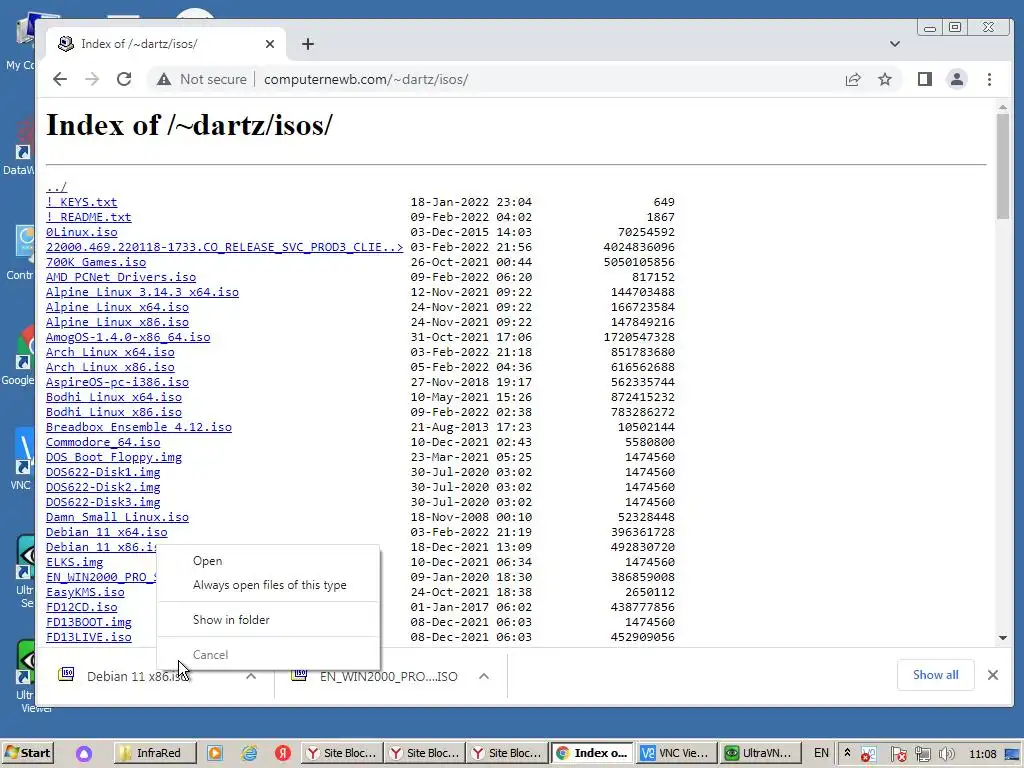This screenshot has width=1024, height=768.
Task: Launch Internet Explorer from taskbar
Action: click(x=249, y=754)
